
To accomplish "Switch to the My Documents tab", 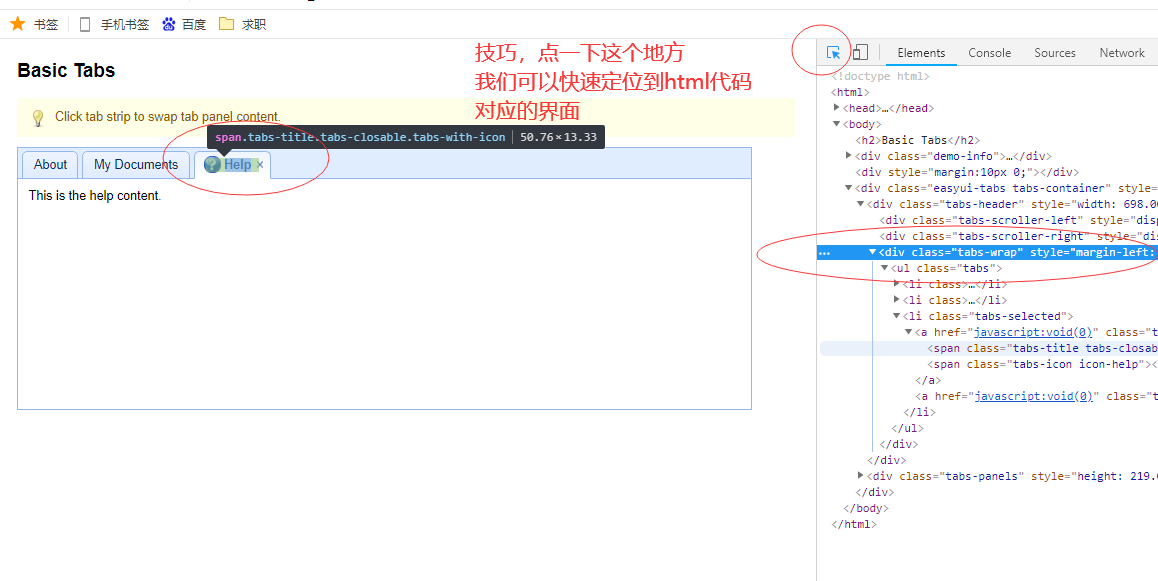I will (136, 165).
